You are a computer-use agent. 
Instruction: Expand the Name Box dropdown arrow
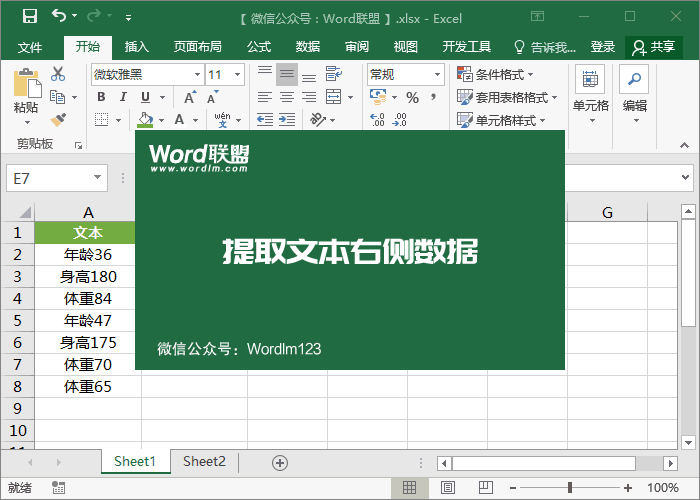[97, 178]
